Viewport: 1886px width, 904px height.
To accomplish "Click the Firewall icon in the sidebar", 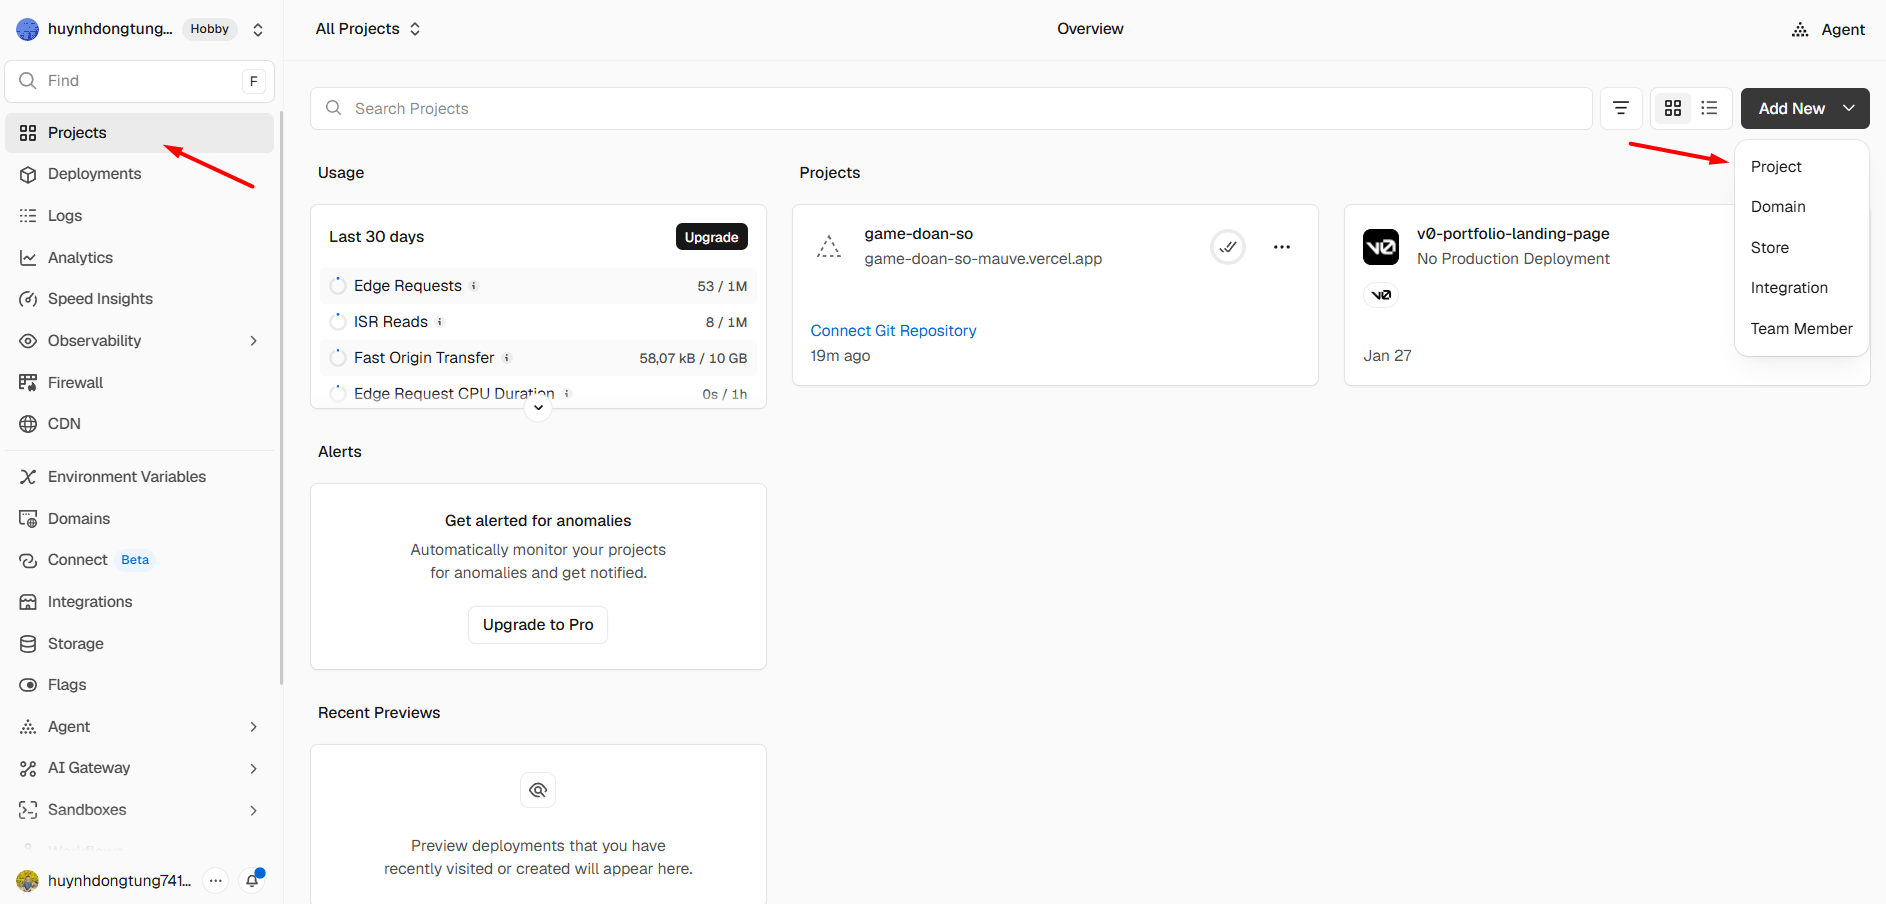I will click(28, 383).
